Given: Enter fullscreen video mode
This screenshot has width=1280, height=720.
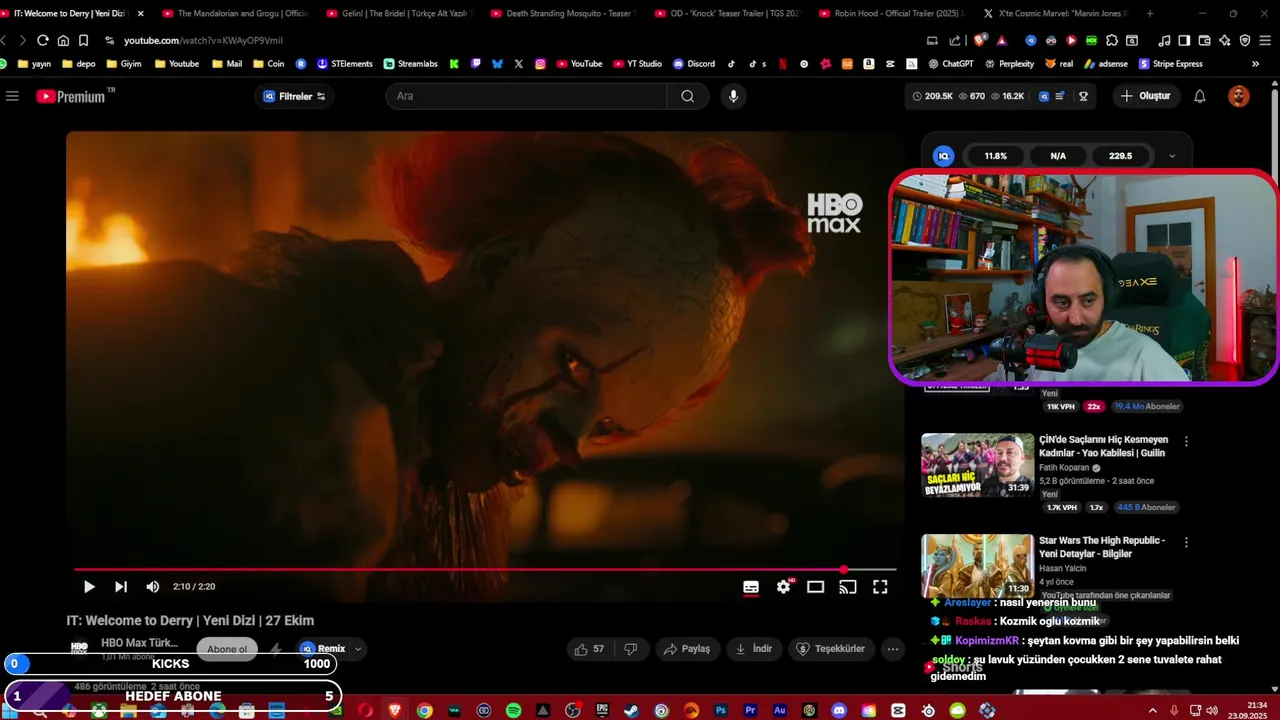Looking at the screenshot, I should pyautogui.click(x=880, y=587).
